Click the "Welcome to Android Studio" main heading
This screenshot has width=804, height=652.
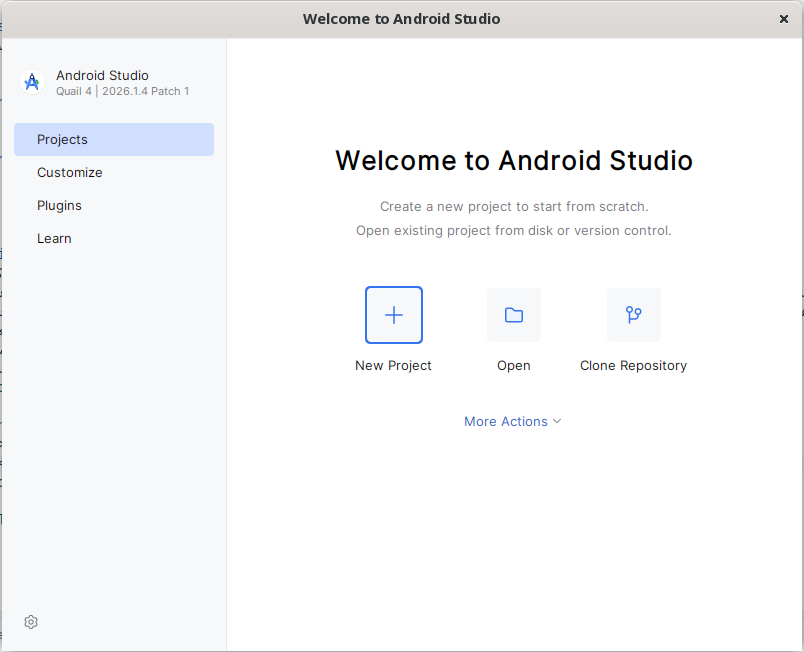pos(514,160)
